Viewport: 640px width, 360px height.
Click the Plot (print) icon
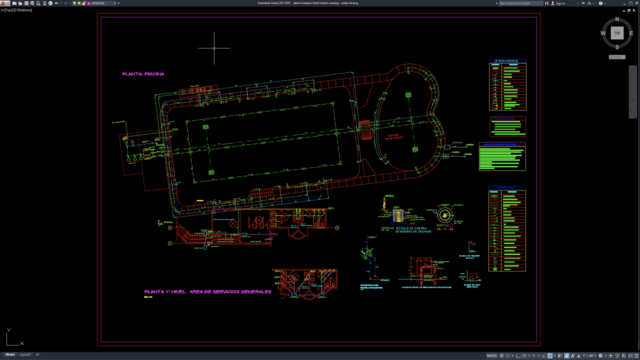click(51, 3)
